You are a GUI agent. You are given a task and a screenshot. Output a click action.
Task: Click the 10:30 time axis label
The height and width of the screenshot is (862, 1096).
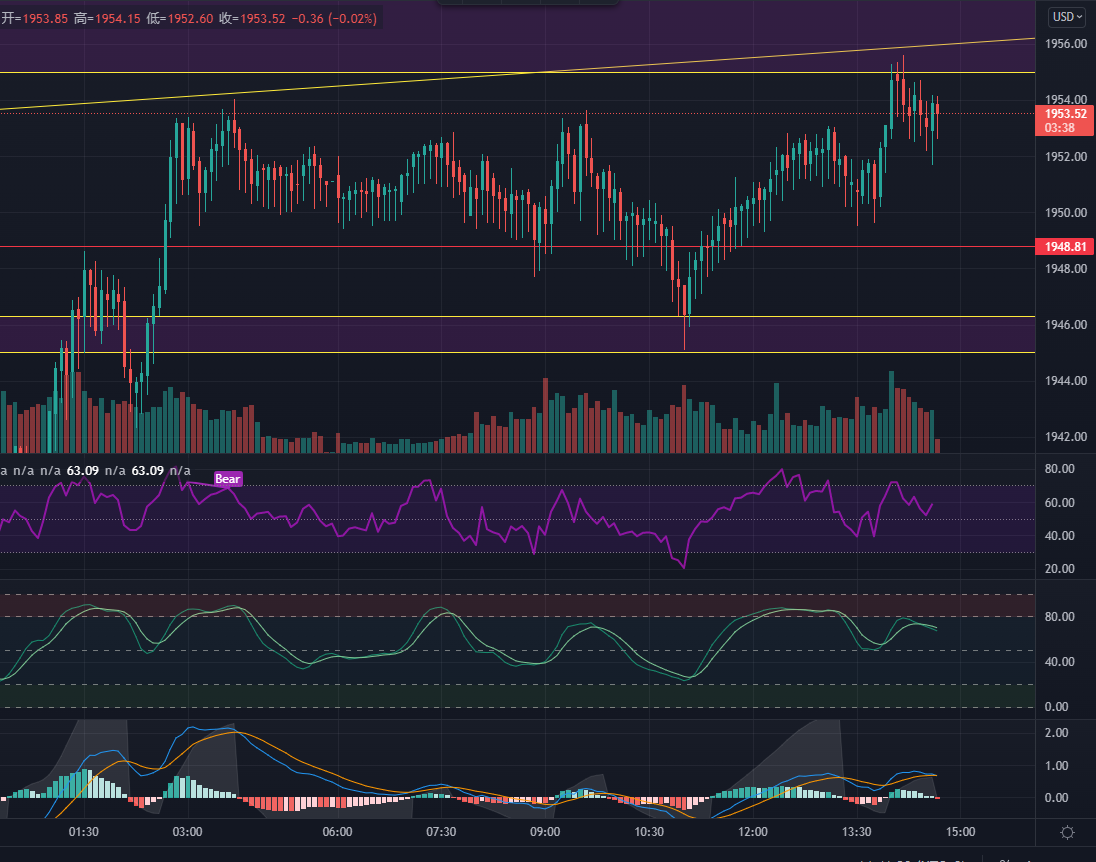coord(649,832)
